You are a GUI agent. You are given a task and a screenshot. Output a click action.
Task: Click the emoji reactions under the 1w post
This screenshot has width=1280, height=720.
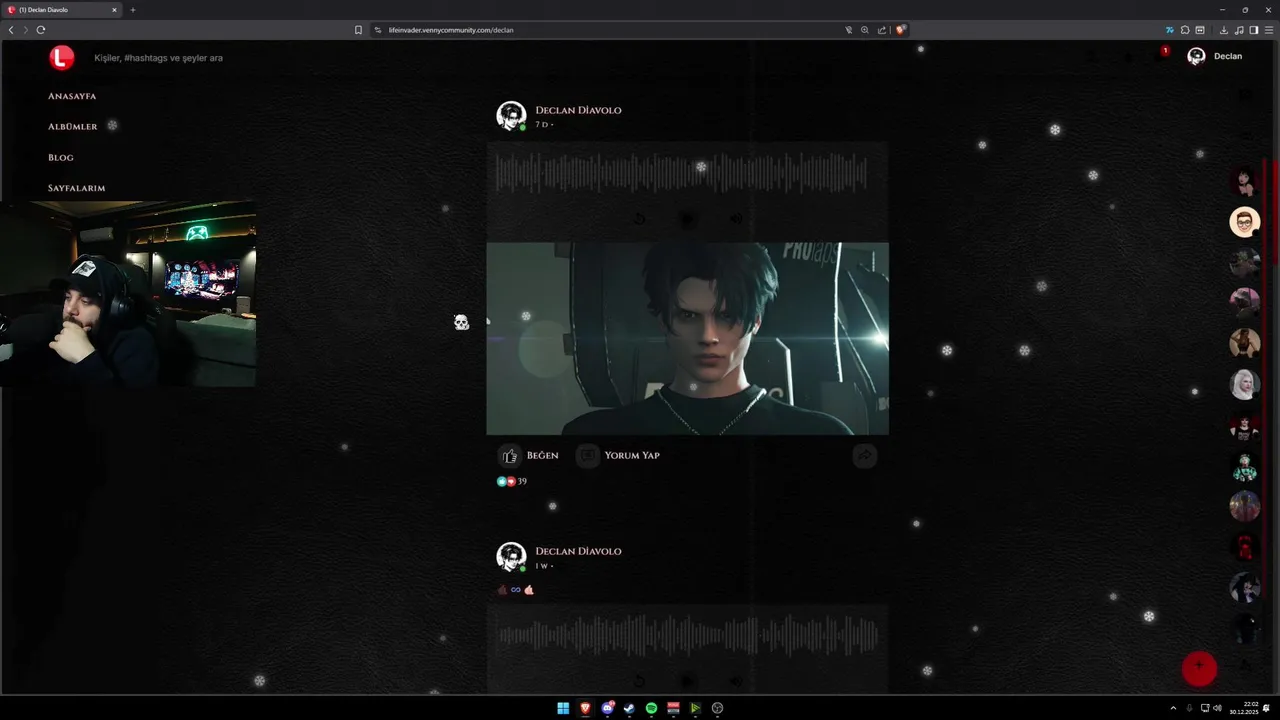(x=516, y=590)
